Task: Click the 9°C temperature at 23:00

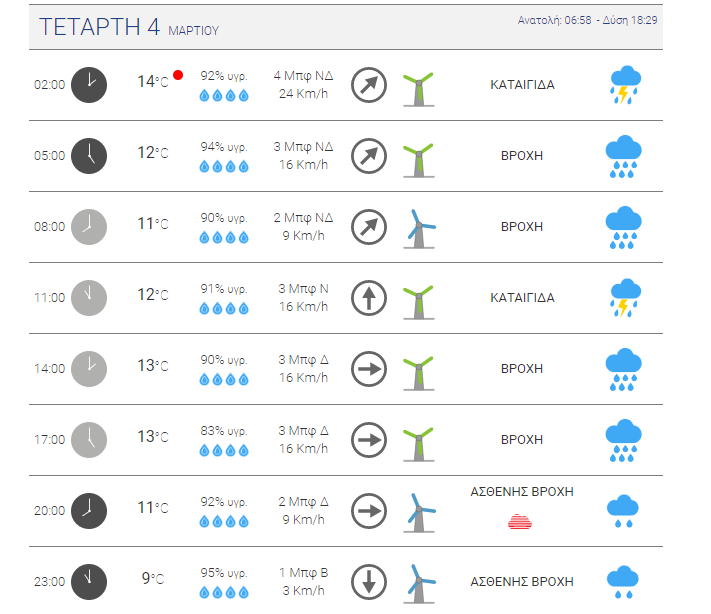Action: click(x=153, y=578)
